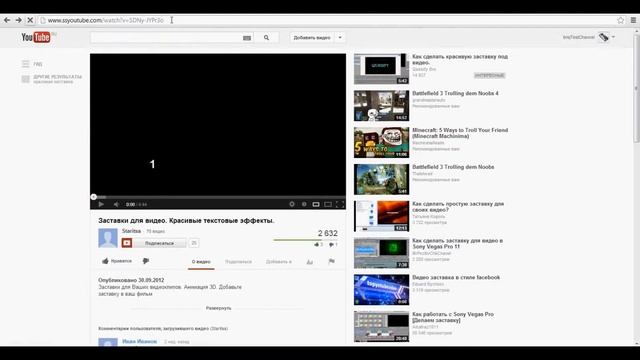
Task: Open the statistics chart icon tab
Action: (x=310, y=262)
